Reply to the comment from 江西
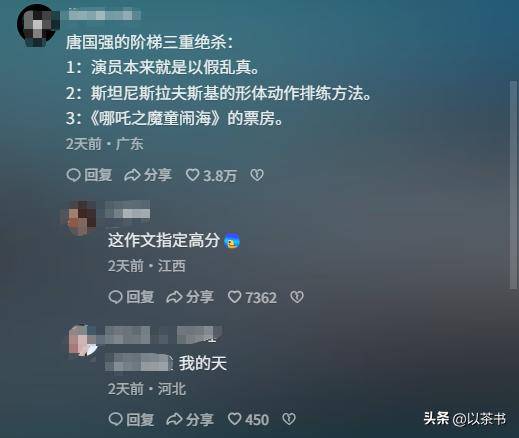This screenshot has height=438, width=519. tap(131, 297)
